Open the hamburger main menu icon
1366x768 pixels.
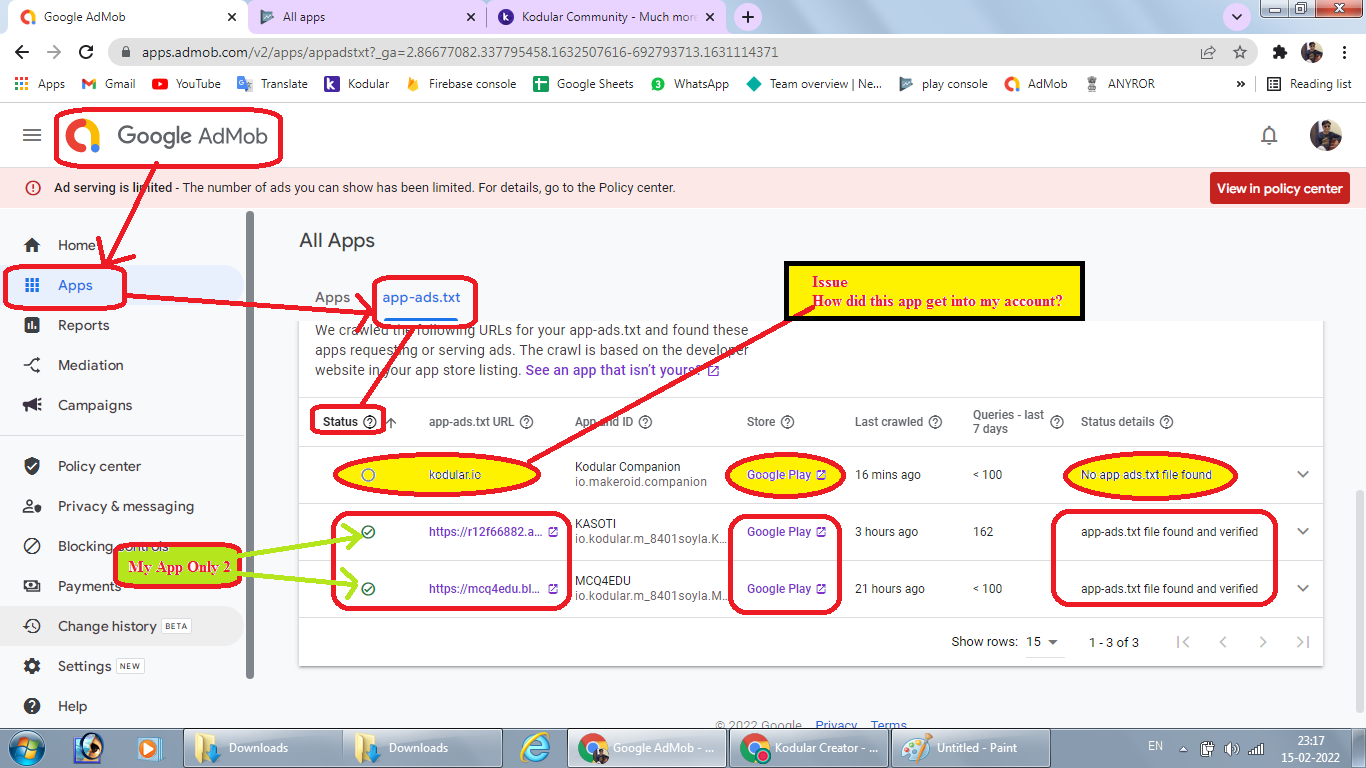click(32, 135)
